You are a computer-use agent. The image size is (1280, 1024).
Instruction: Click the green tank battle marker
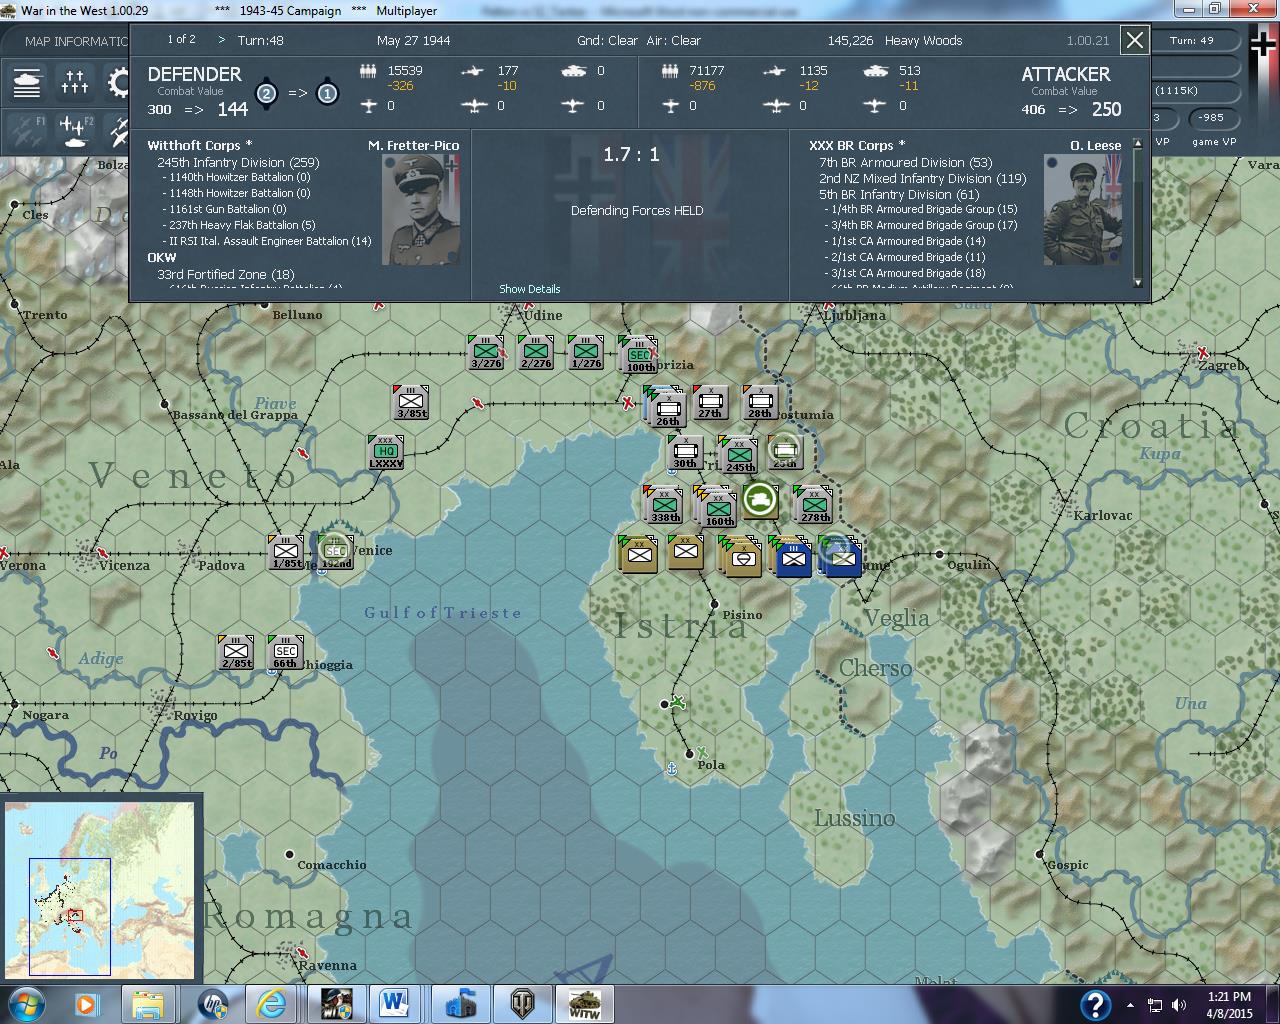click(761, 501)
